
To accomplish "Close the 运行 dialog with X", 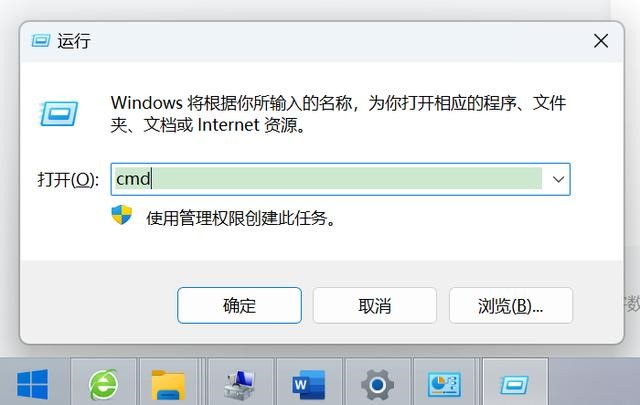I will click(x=601, y=41).
